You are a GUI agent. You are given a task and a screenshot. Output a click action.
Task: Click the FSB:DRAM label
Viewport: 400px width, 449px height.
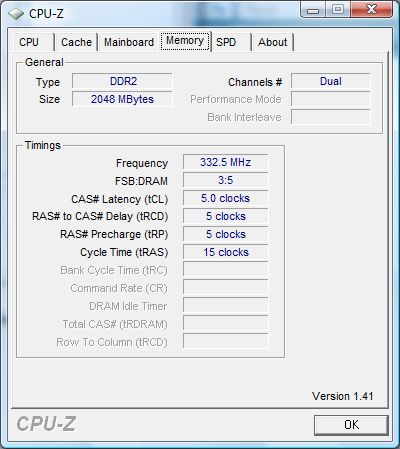(141, 181)
